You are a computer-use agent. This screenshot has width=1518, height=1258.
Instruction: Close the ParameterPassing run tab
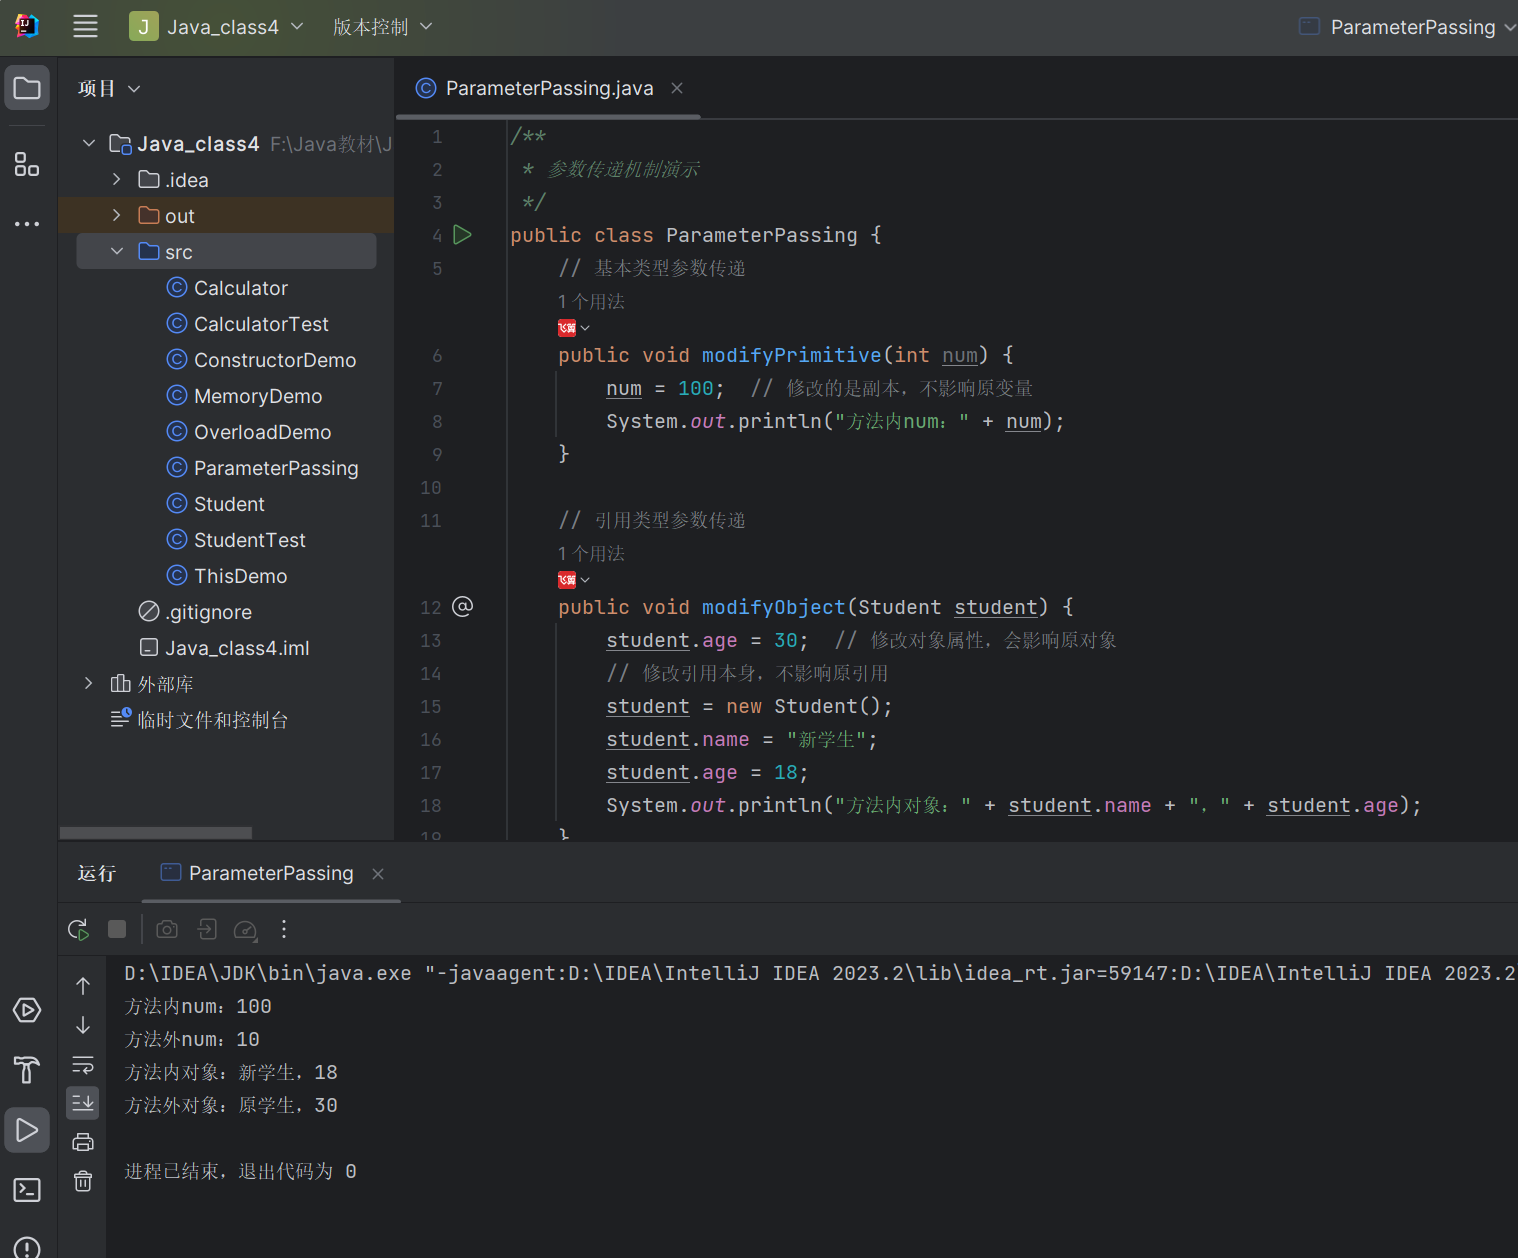click(378, 874)
